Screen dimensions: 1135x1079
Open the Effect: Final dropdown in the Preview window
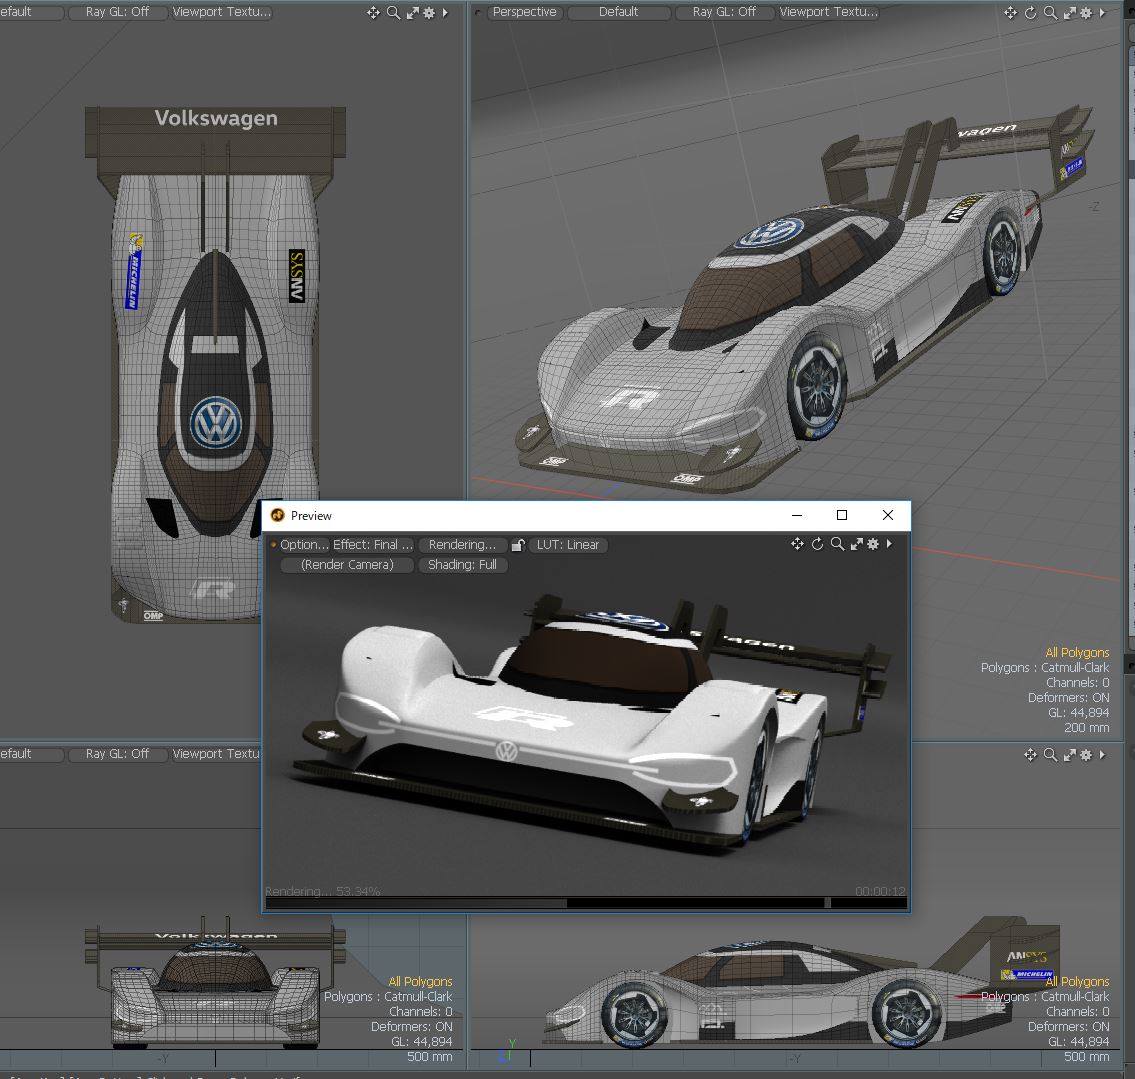[x=373, y=545]
